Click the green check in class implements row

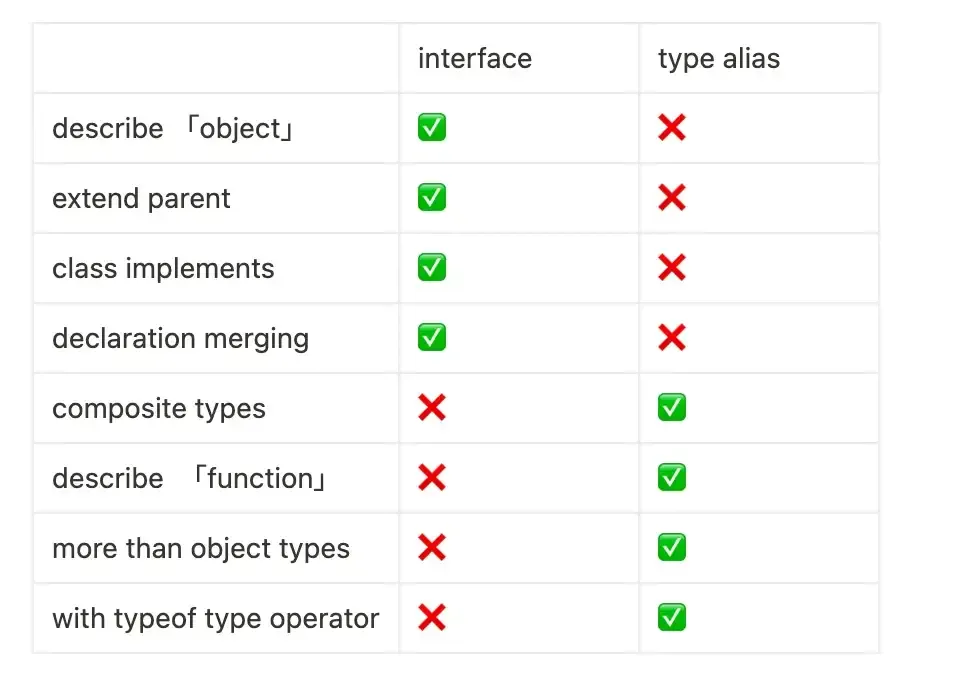click(x=432, y=268)
